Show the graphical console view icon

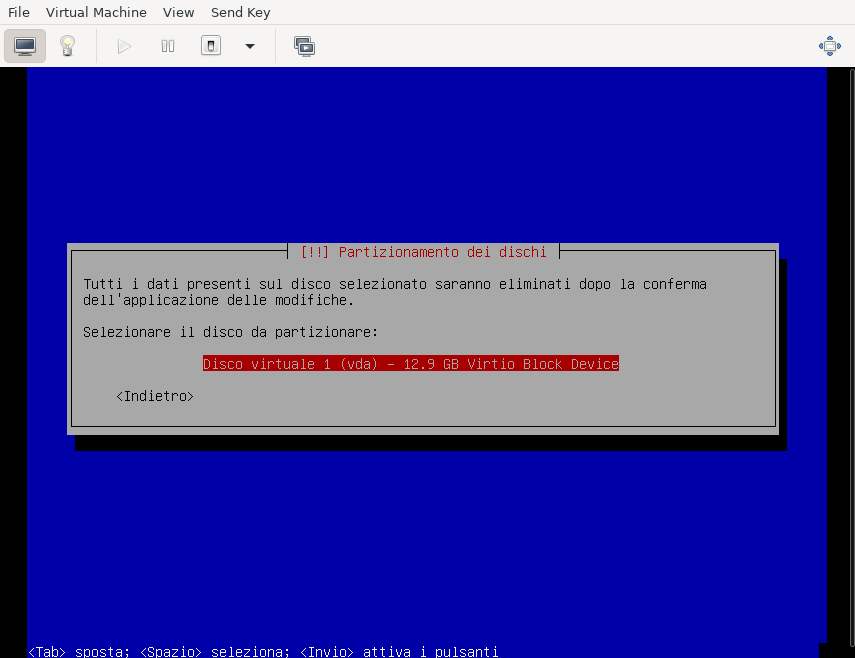pos(25,46)
